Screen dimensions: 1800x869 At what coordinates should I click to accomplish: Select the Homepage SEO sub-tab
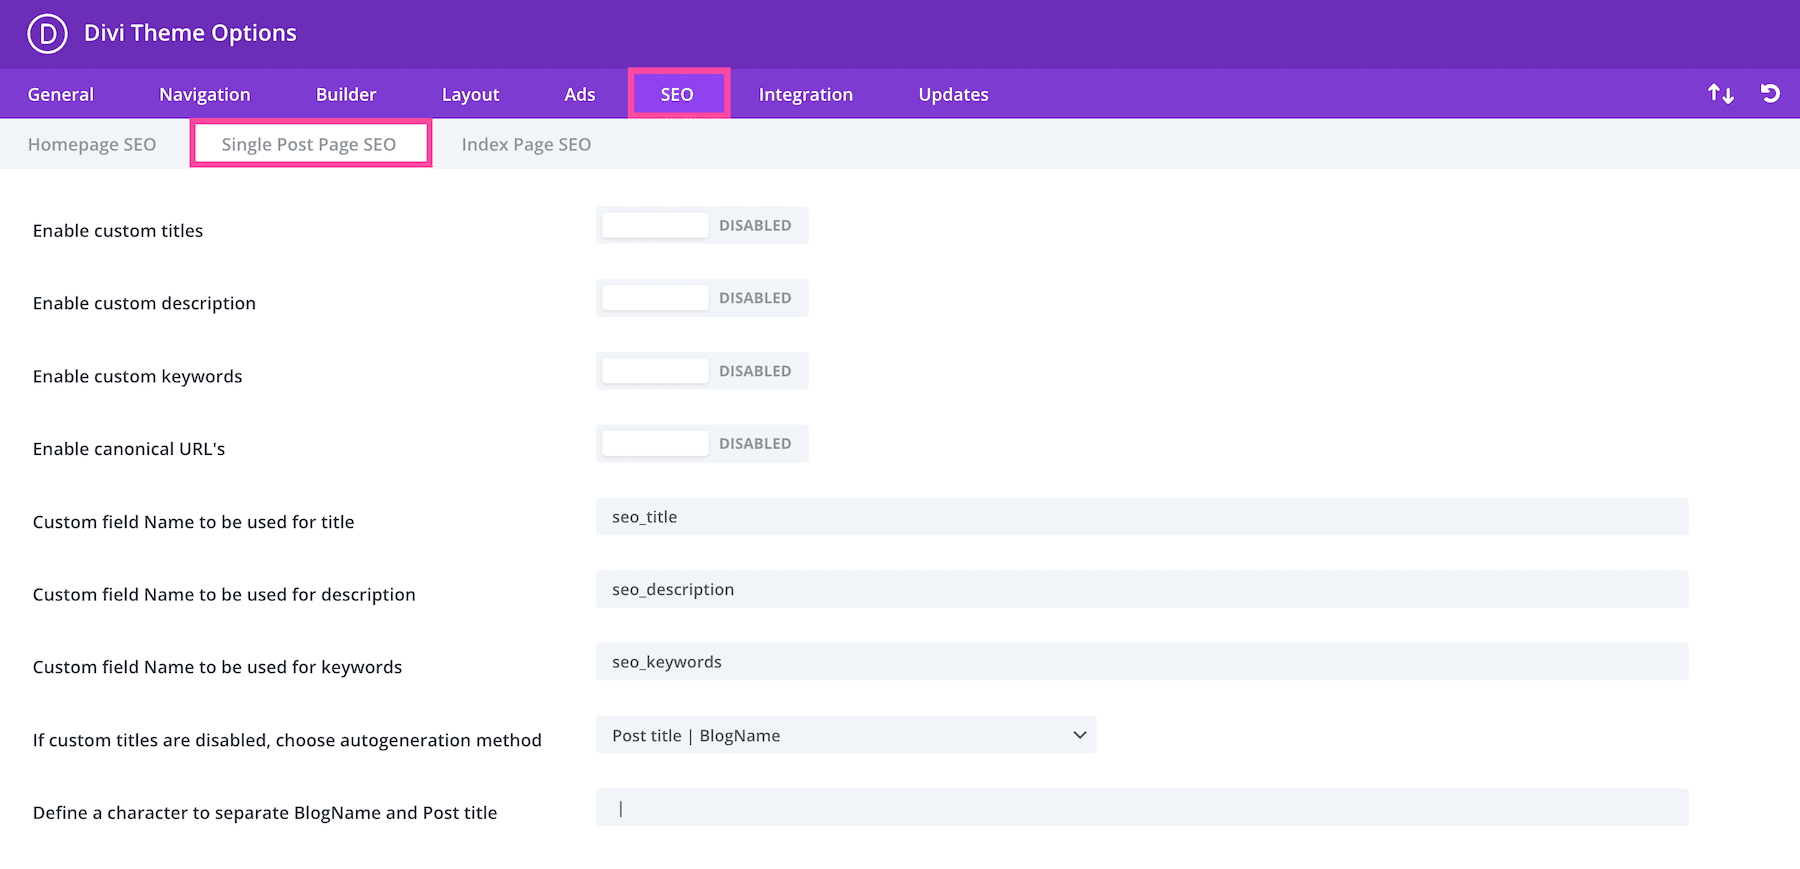pos(92,145)
